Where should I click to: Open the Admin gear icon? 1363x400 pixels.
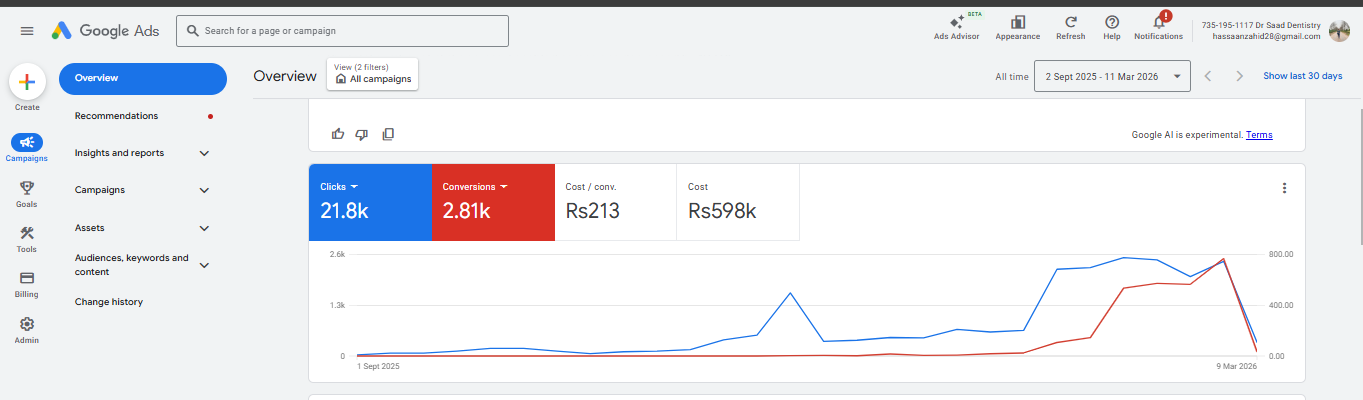click(x=27, y=324)
